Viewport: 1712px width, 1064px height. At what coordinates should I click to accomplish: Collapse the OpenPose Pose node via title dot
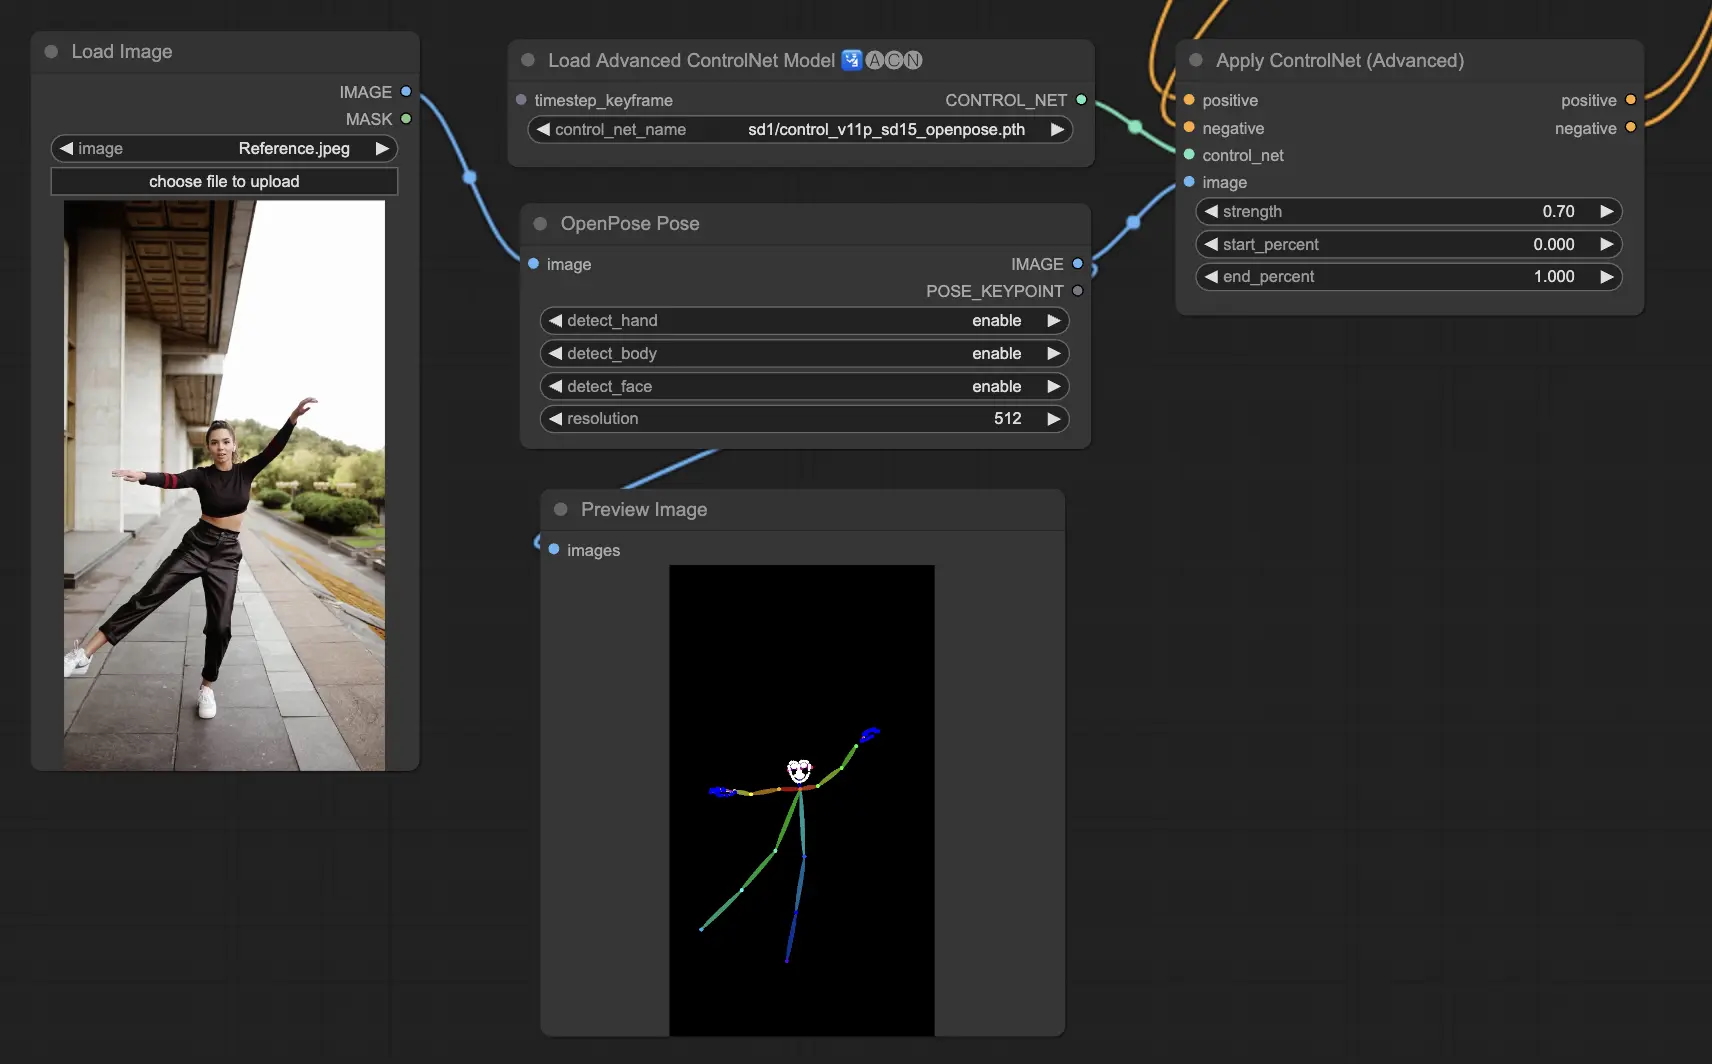(540, 224)
